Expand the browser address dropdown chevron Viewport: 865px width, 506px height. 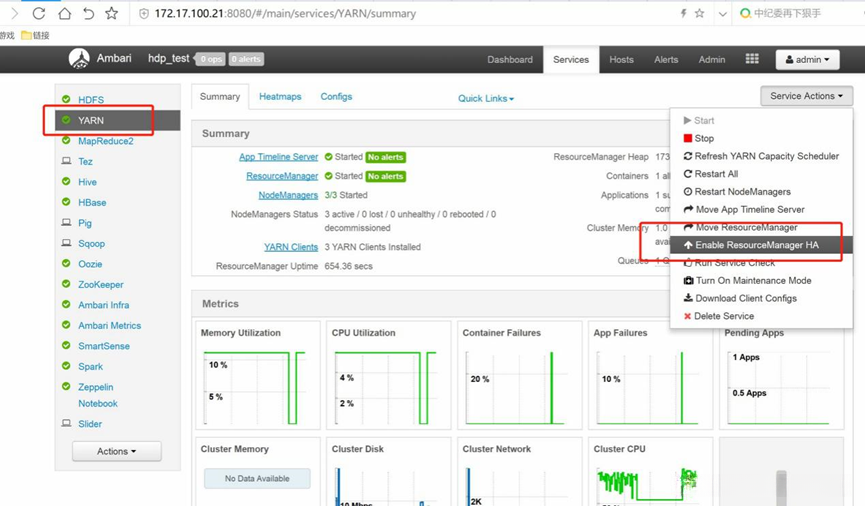722,14
